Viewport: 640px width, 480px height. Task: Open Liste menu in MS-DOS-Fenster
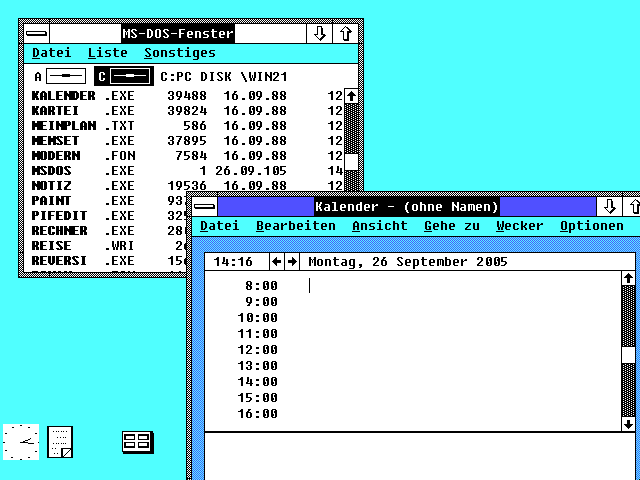coord(108,53)
